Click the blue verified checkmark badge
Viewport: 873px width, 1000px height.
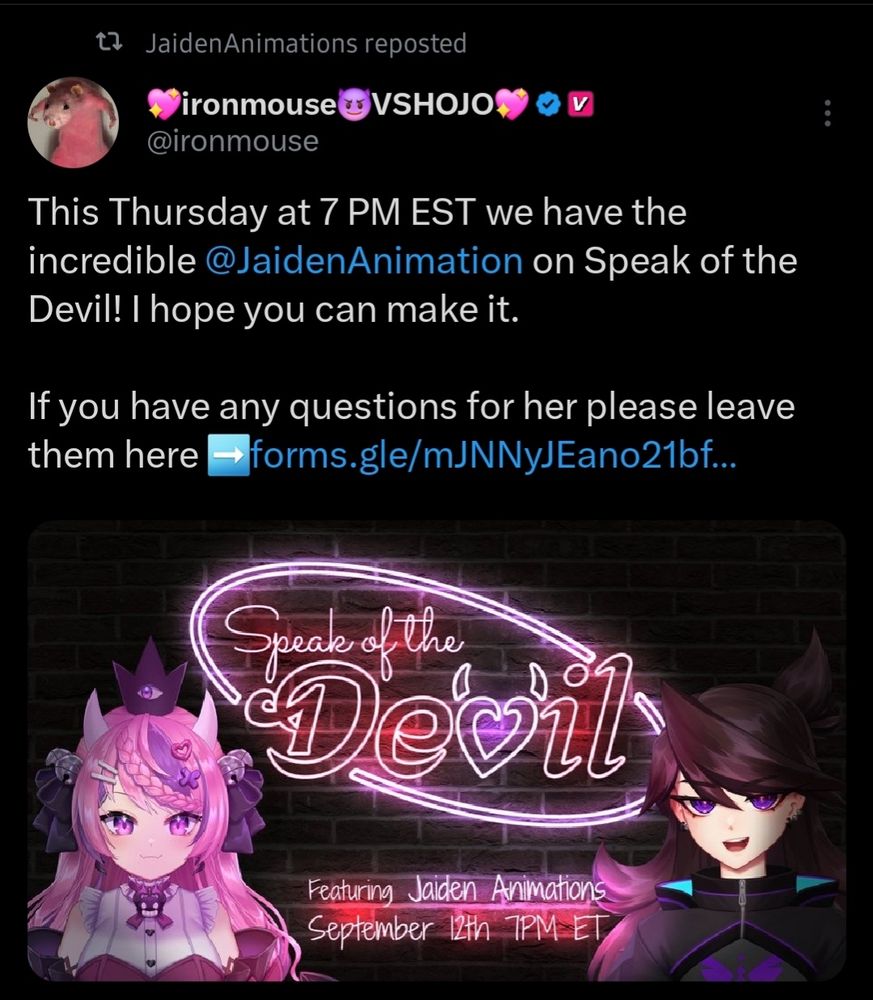[x=548, y=104]
